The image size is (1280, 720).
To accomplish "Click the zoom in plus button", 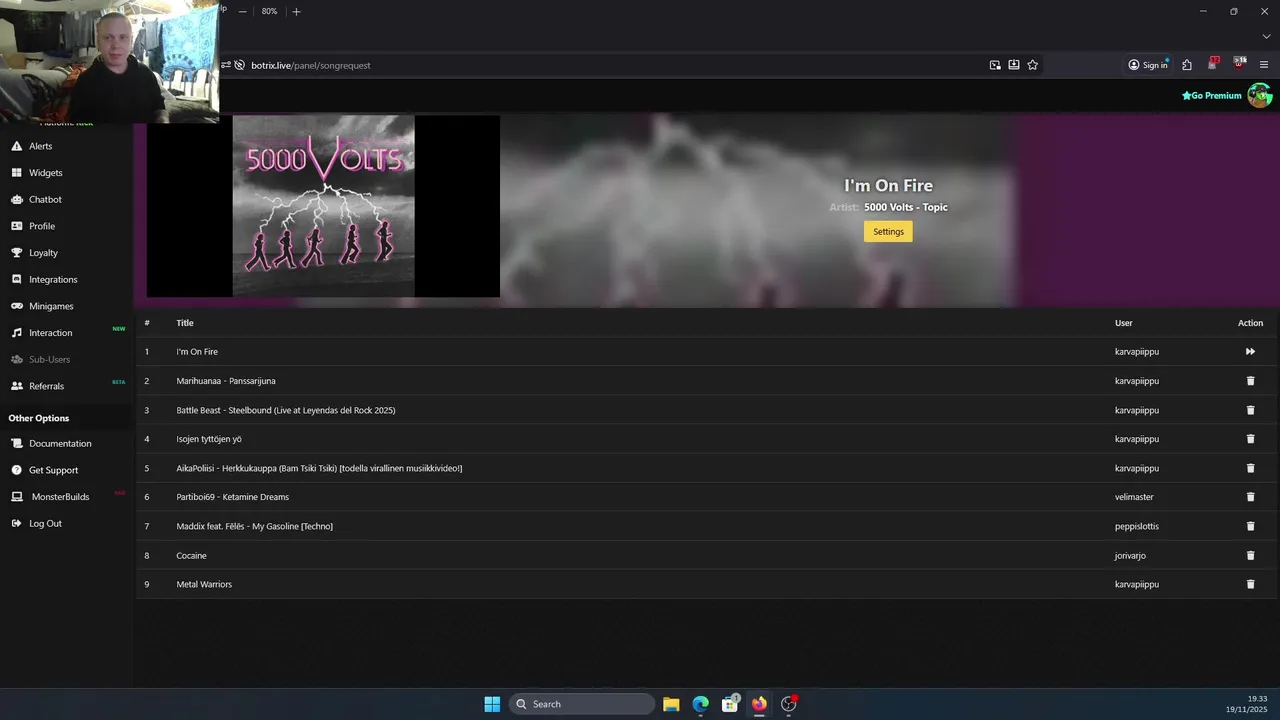I will click(x=296, y=11).
